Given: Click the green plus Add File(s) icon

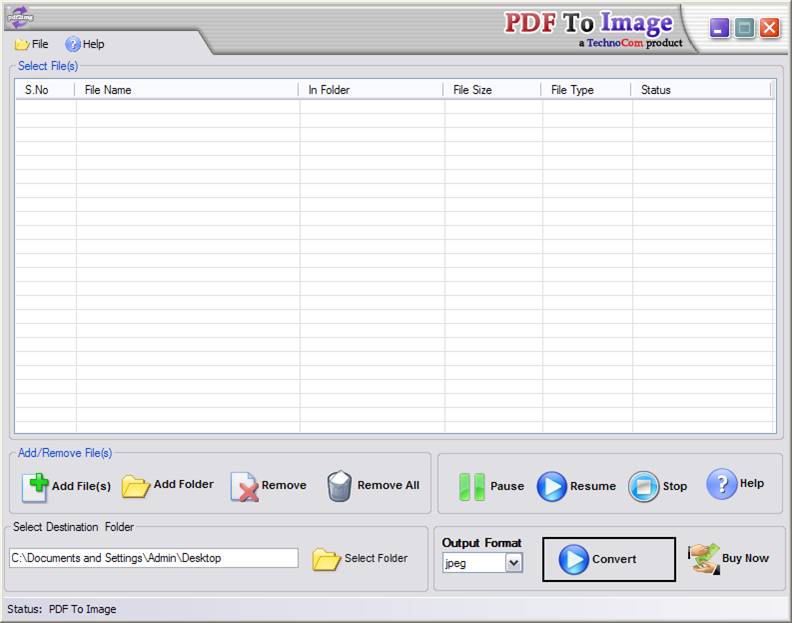Looking at the screenshot, I should [35, 487].
